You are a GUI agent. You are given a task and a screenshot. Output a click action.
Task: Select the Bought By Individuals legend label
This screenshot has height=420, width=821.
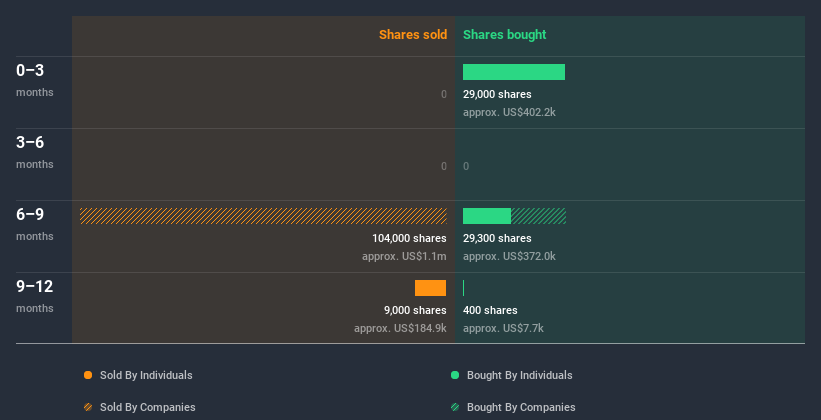click(519, 375)
